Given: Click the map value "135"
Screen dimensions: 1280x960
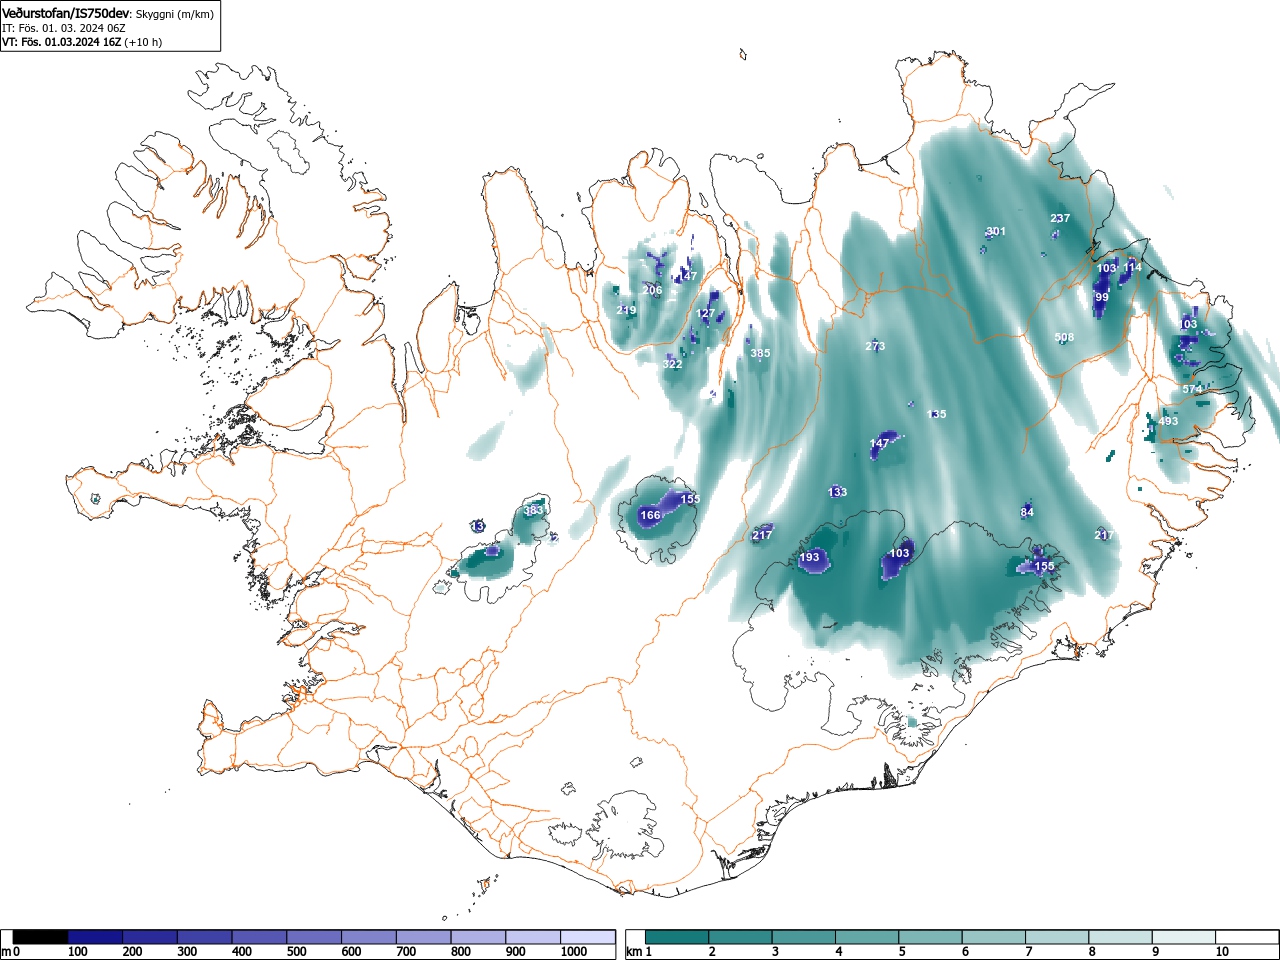Looking at the screenshot, I should point(936,414).
